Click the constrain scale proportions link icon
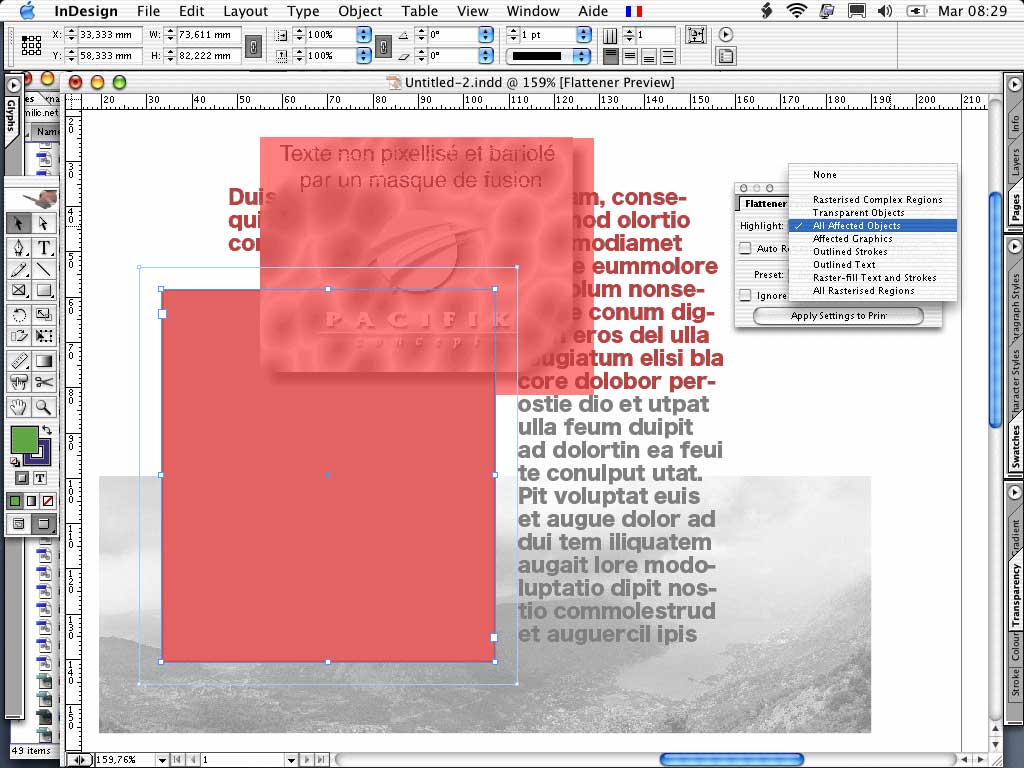This screenshot has height=768, width=1024. tap(383, 46)
